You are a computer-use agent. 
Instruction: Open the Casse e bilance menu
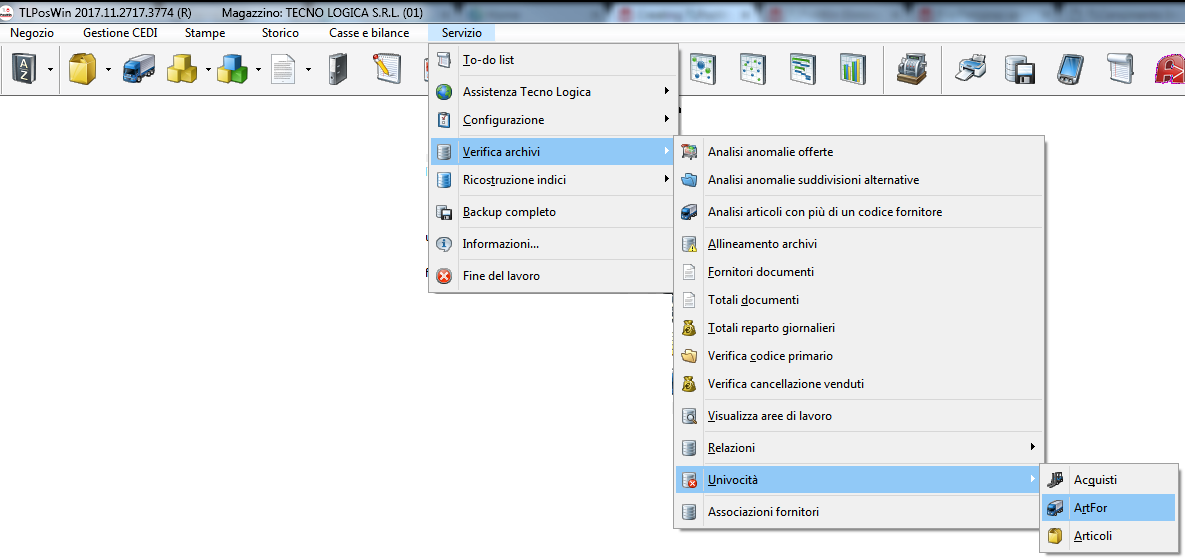point(369,33)
